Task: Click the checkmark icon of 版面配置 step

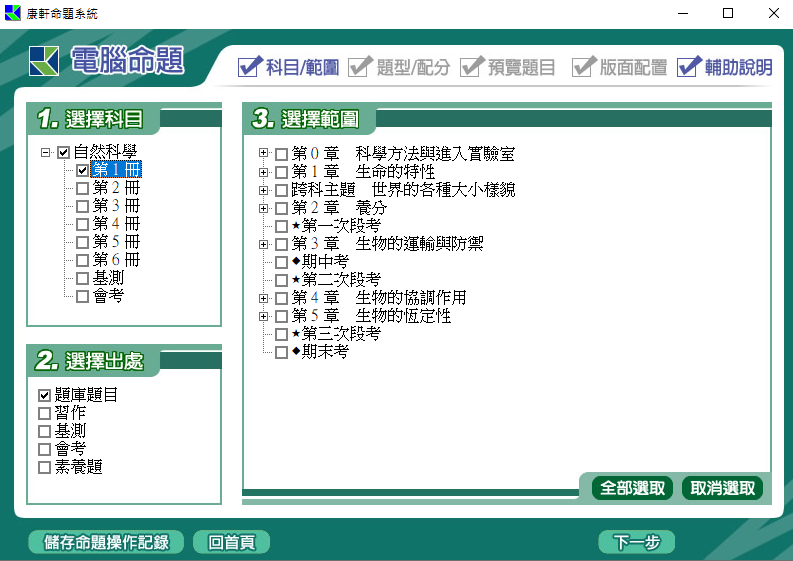Action: (584, 67)
